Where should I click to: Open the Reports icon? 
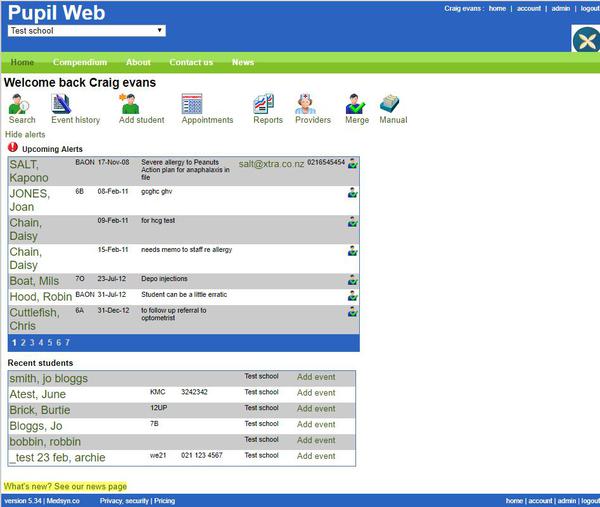click(264, 103)
